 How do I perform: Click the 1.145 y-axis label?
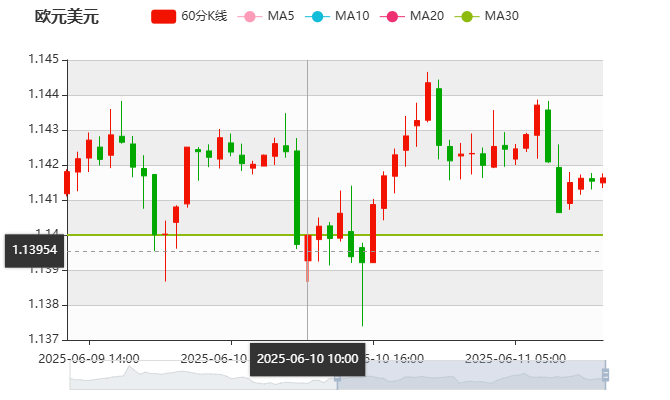click(44, 59)
